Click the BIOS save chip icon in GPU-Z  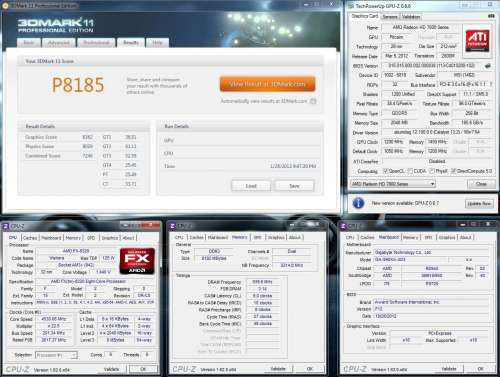coord(488,66)
